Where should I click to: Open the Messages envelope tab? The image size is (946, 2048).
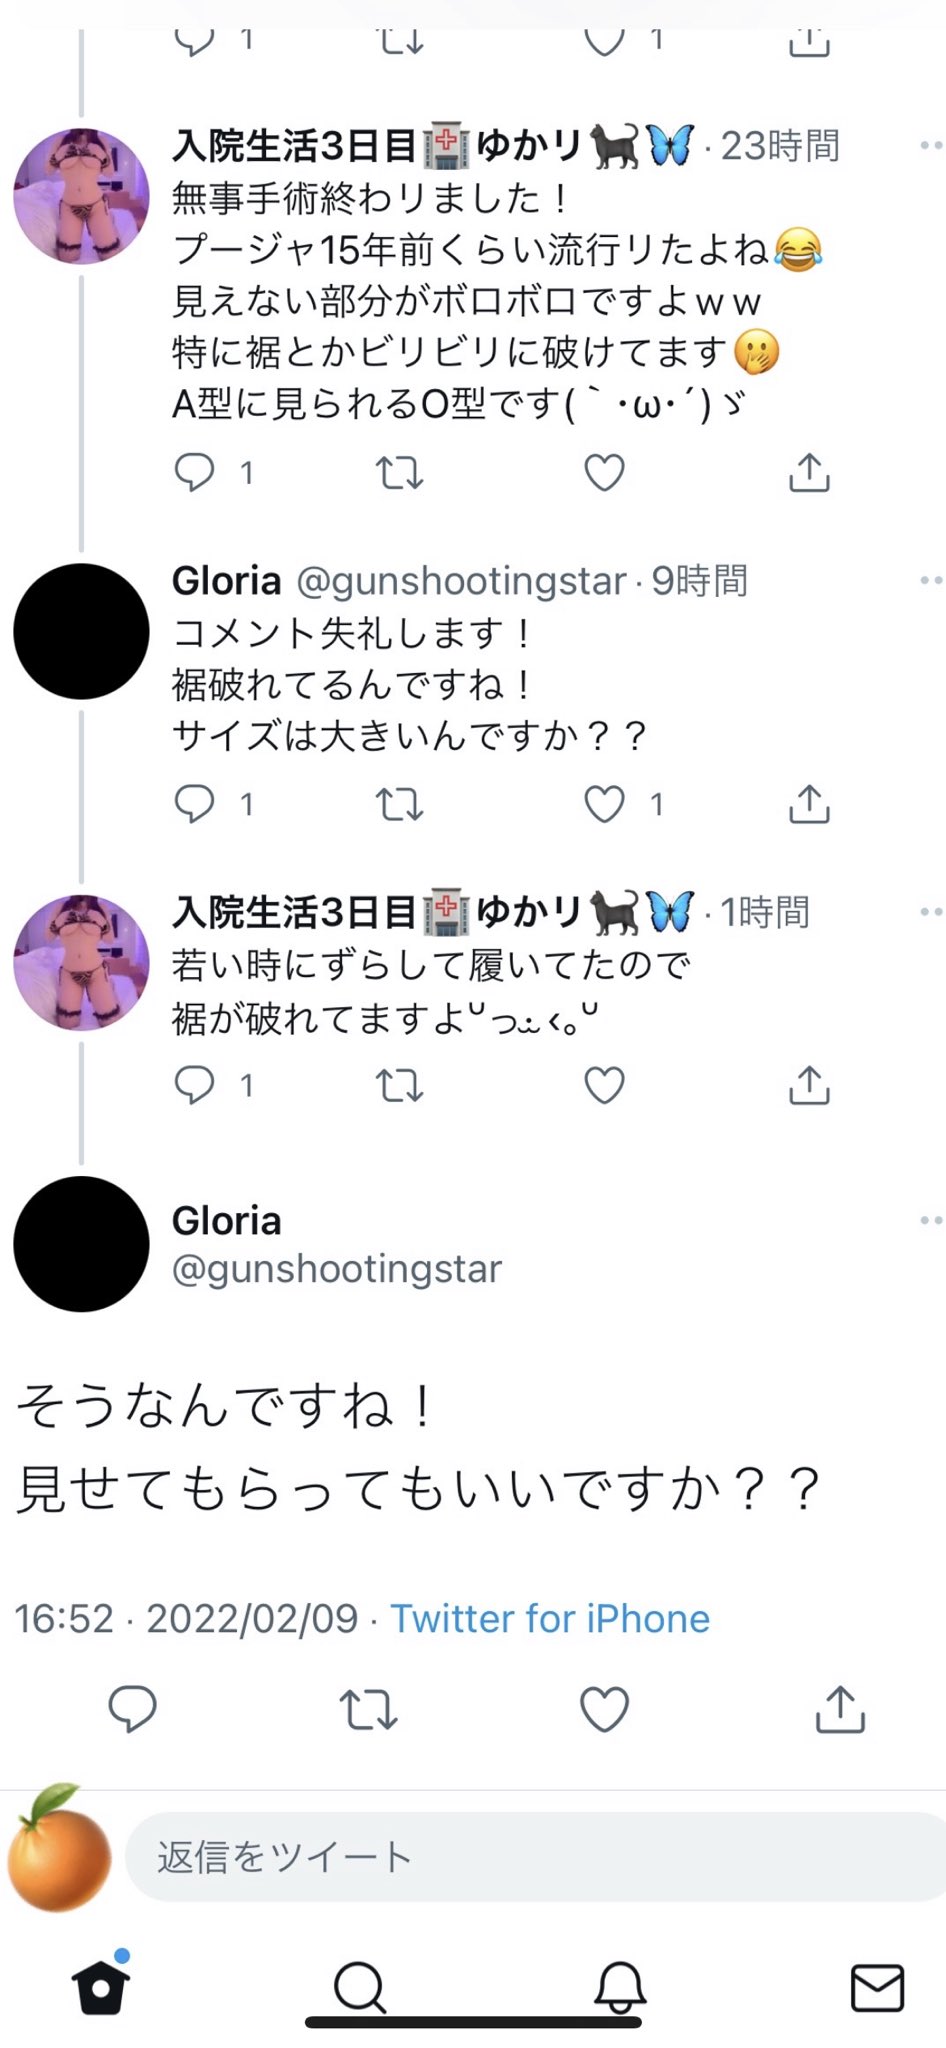click(x=877, y=1988)
